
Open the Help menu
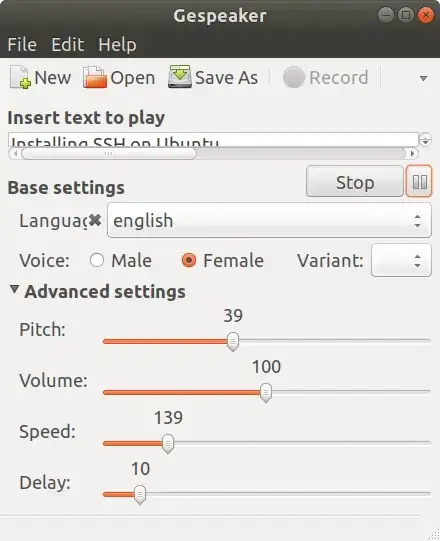pyautogui.click(x=117, y=45)
